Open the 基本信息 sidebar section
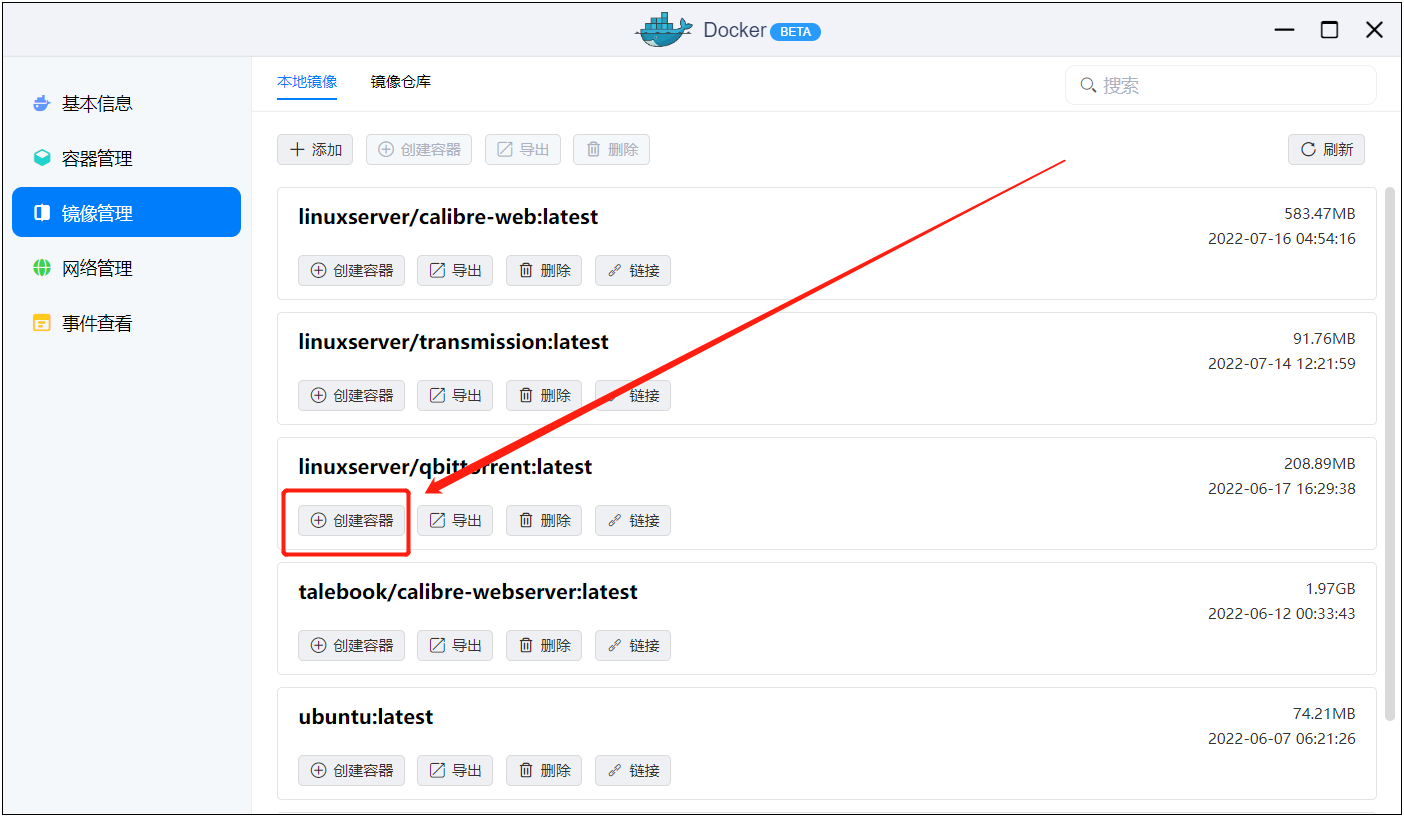 tap(126, 103)
